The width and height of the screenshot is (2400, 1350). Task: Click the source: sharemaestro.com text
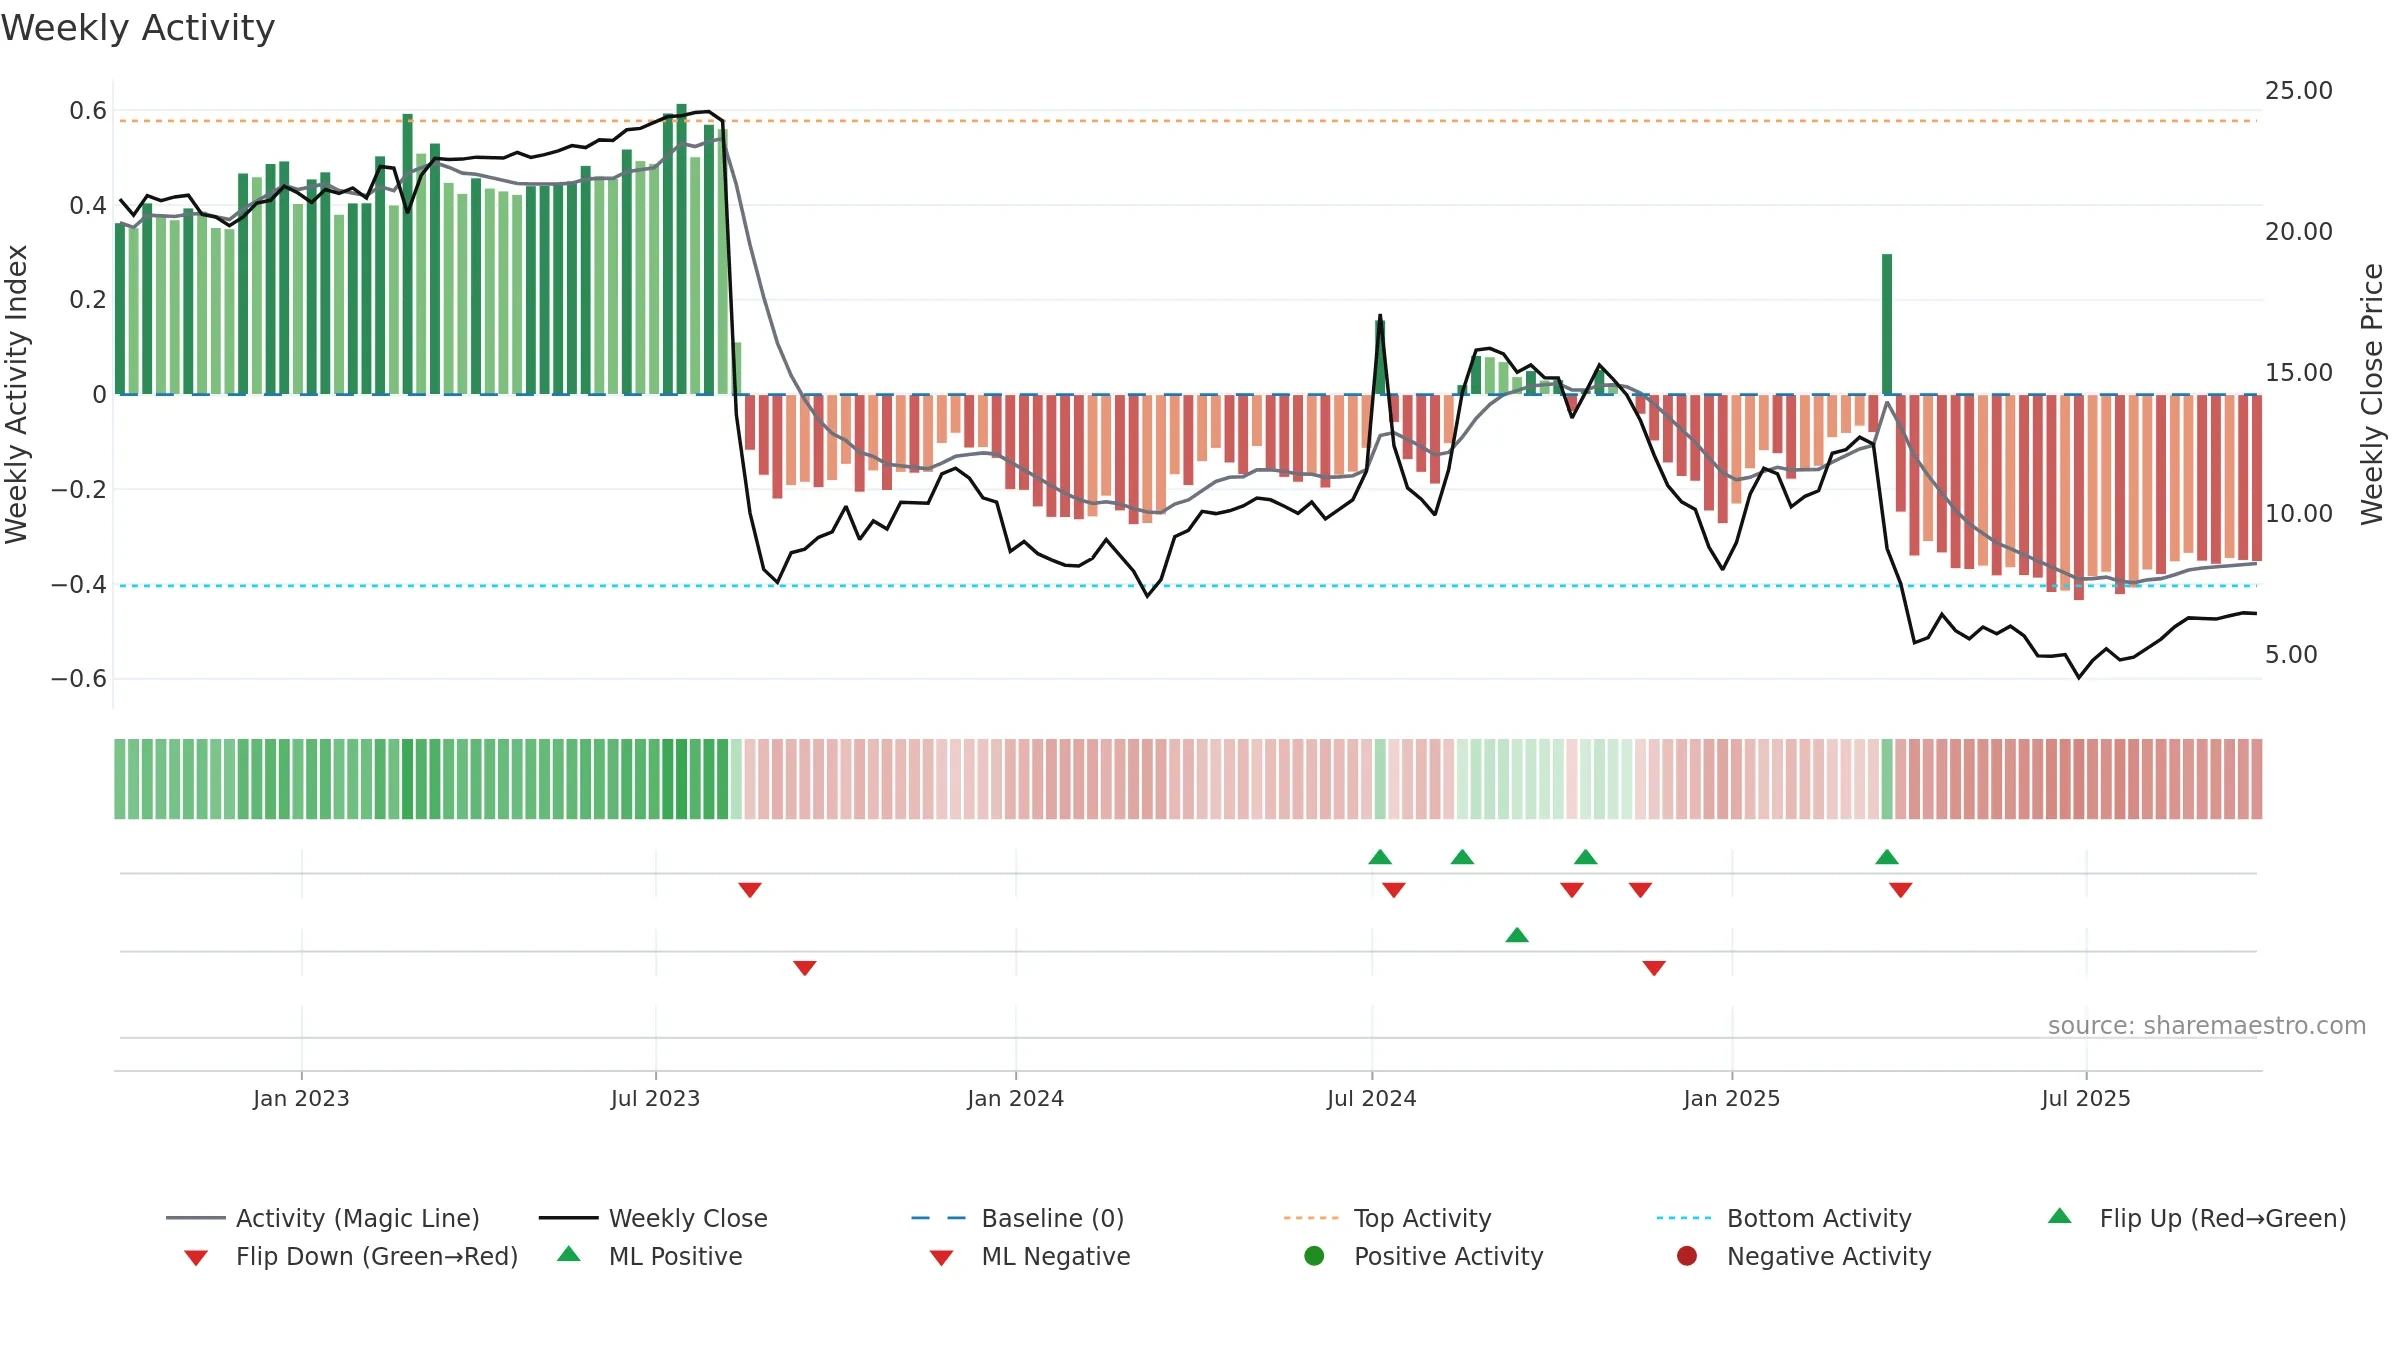coord(2207,1025)
